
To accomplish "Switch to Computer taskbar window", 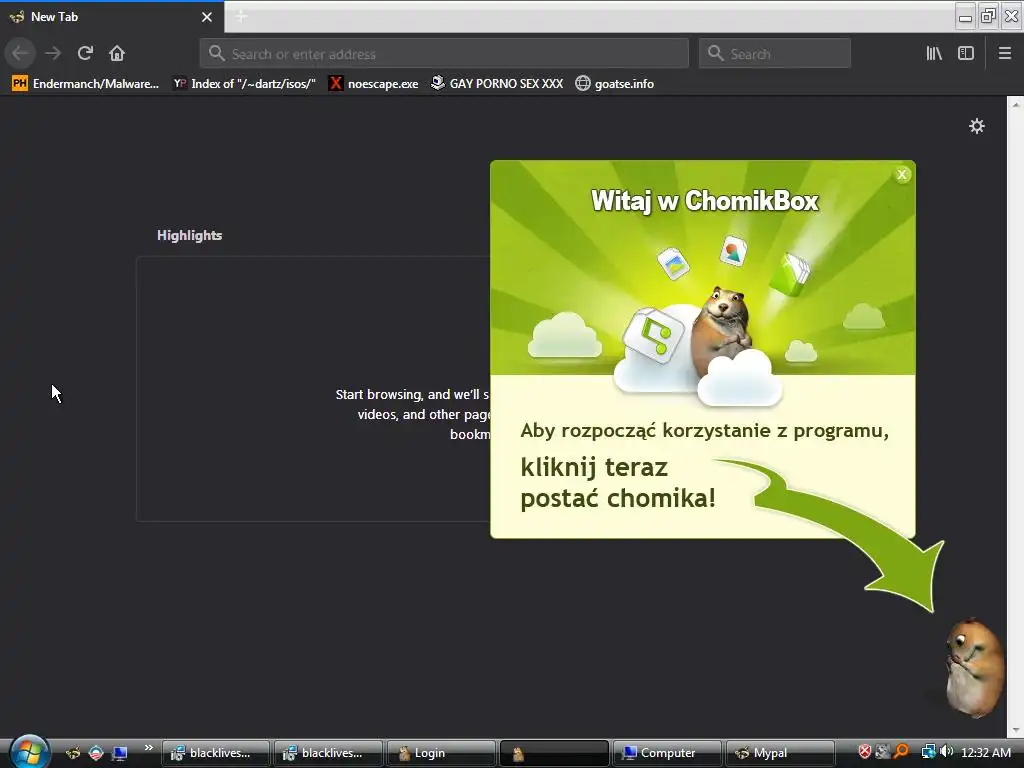I will pos(667,753).
